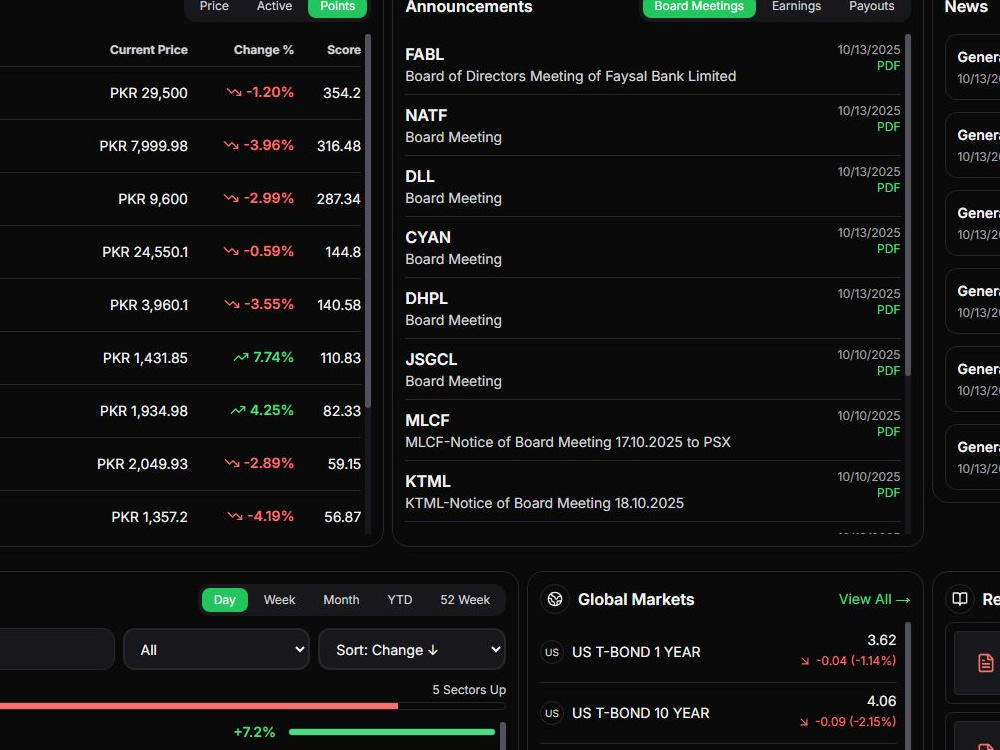Select the Day period toggle
Screen dimensions: 1000x750
coord(224,599)
